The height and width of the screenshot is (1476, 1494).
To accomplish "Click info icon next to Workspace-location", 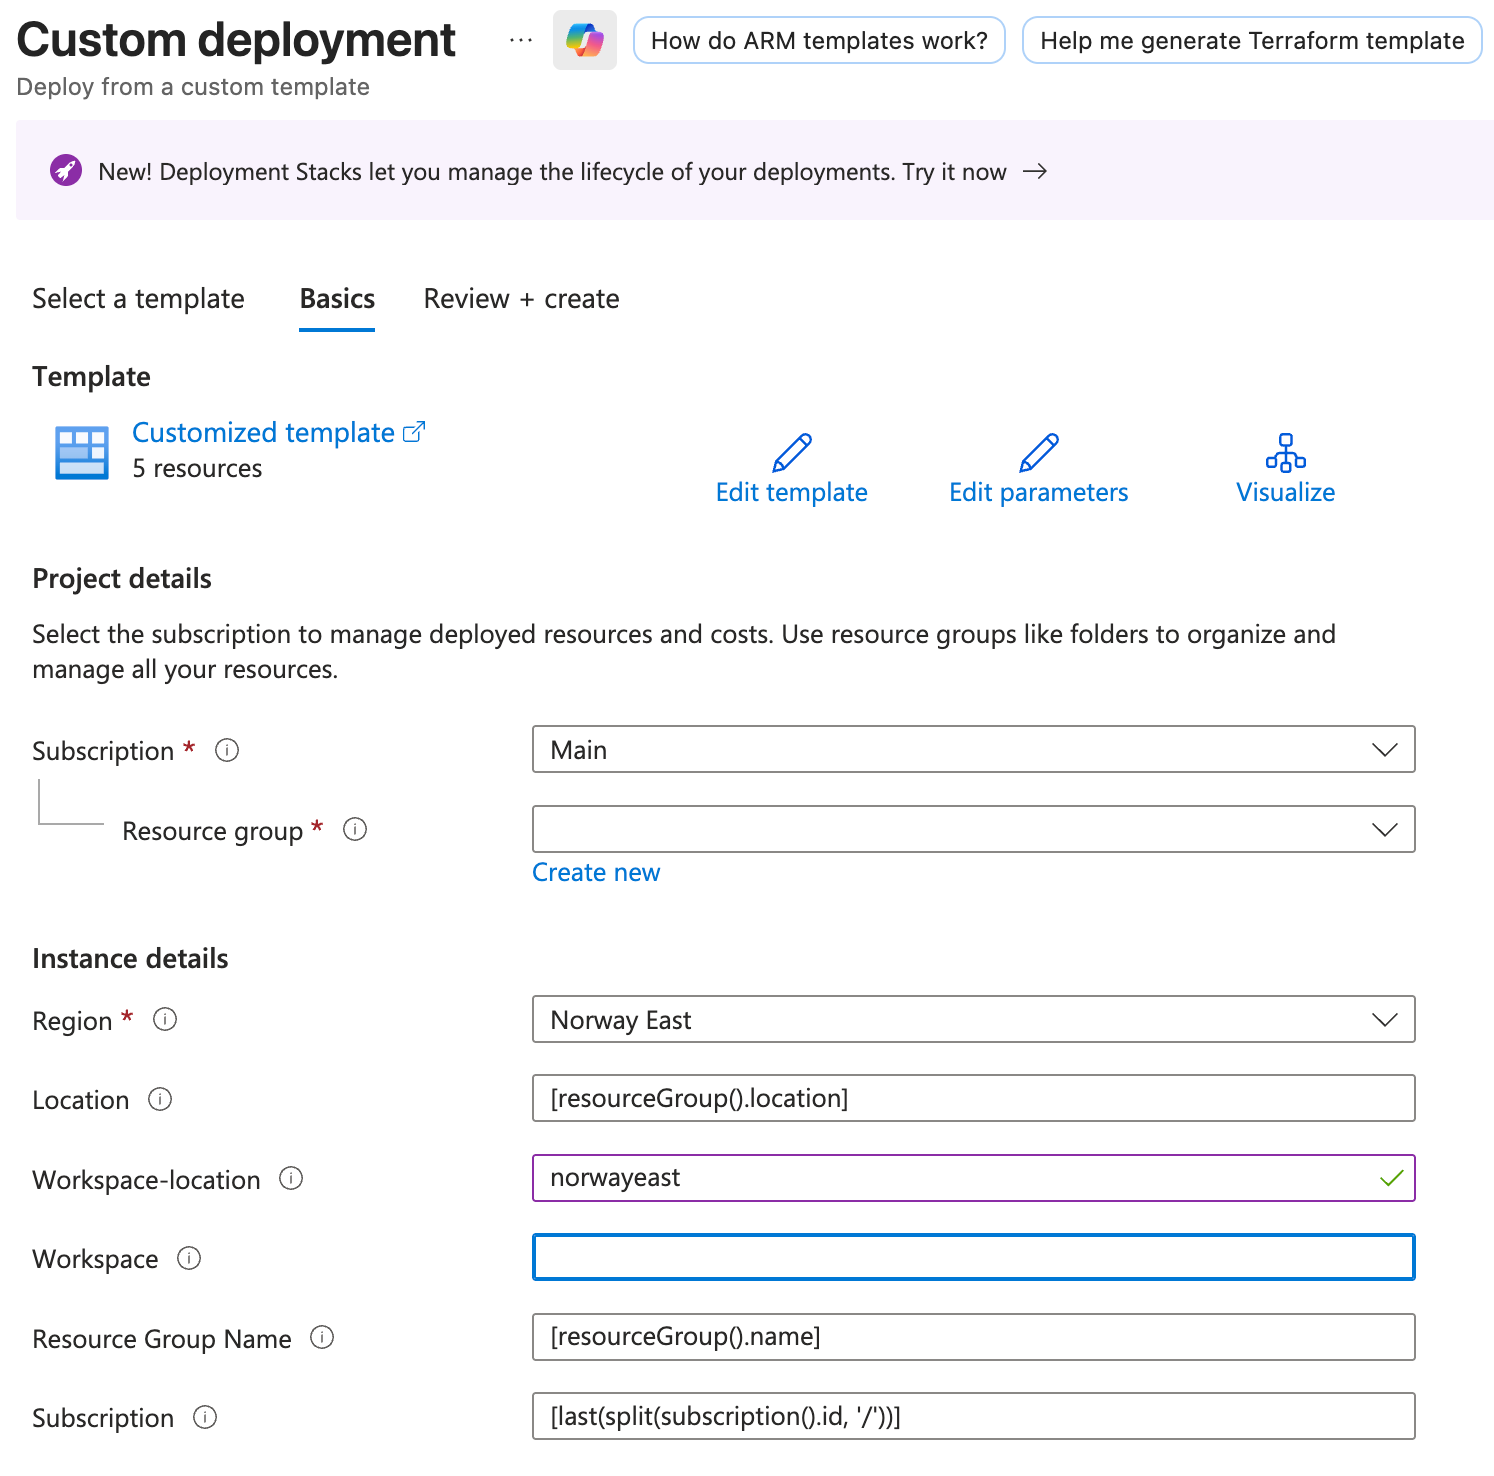I will [291, 1179].
